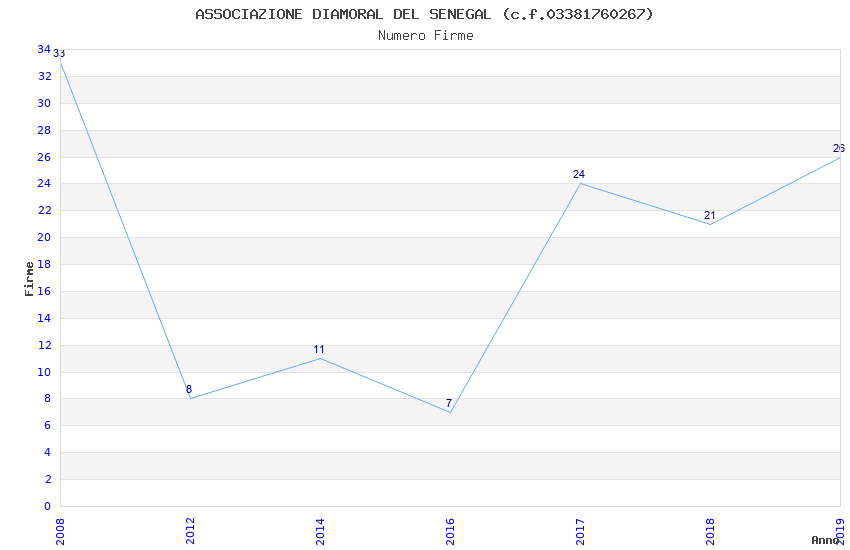This screenshot has height=550, width=850.
Task: Click y-axis tick value 0
Action: tap(48, 506)
